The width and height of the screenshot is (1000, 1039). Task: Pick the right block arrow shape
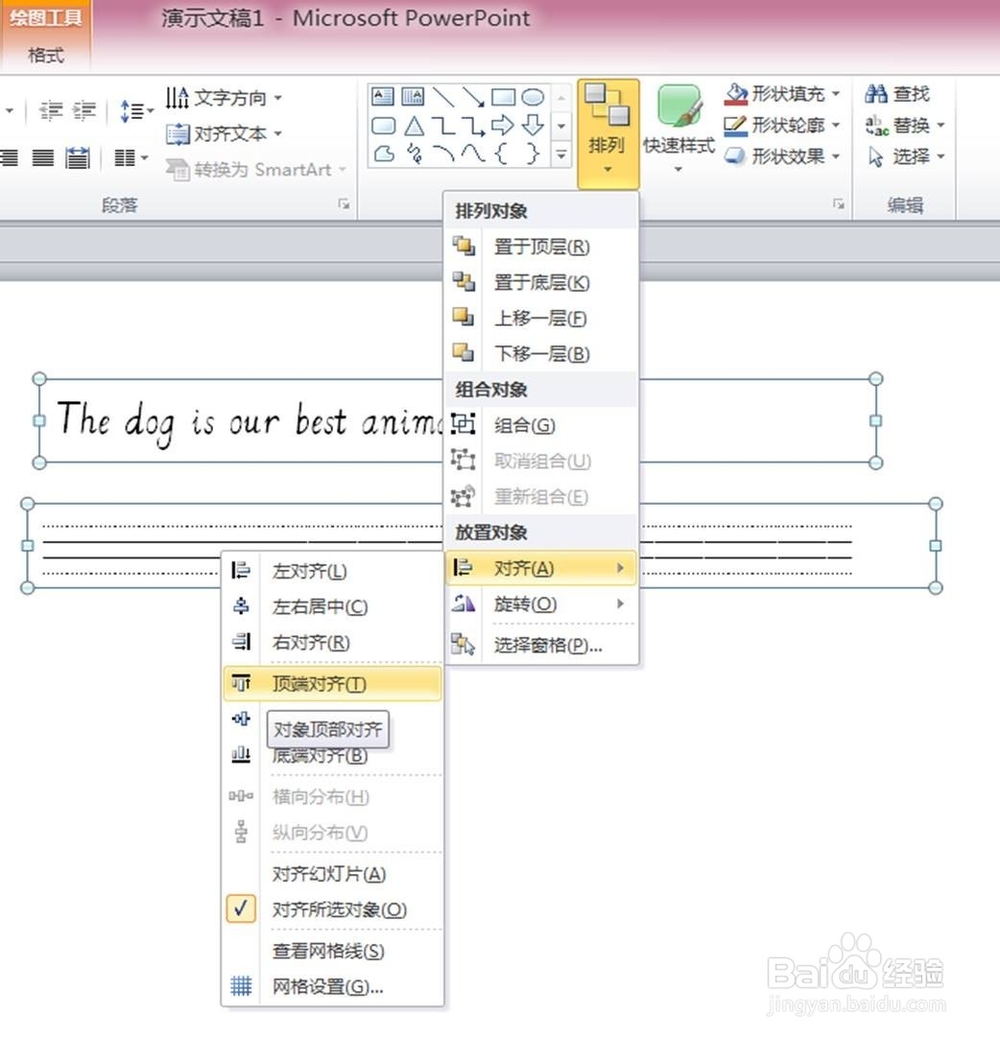click(502, 125)
